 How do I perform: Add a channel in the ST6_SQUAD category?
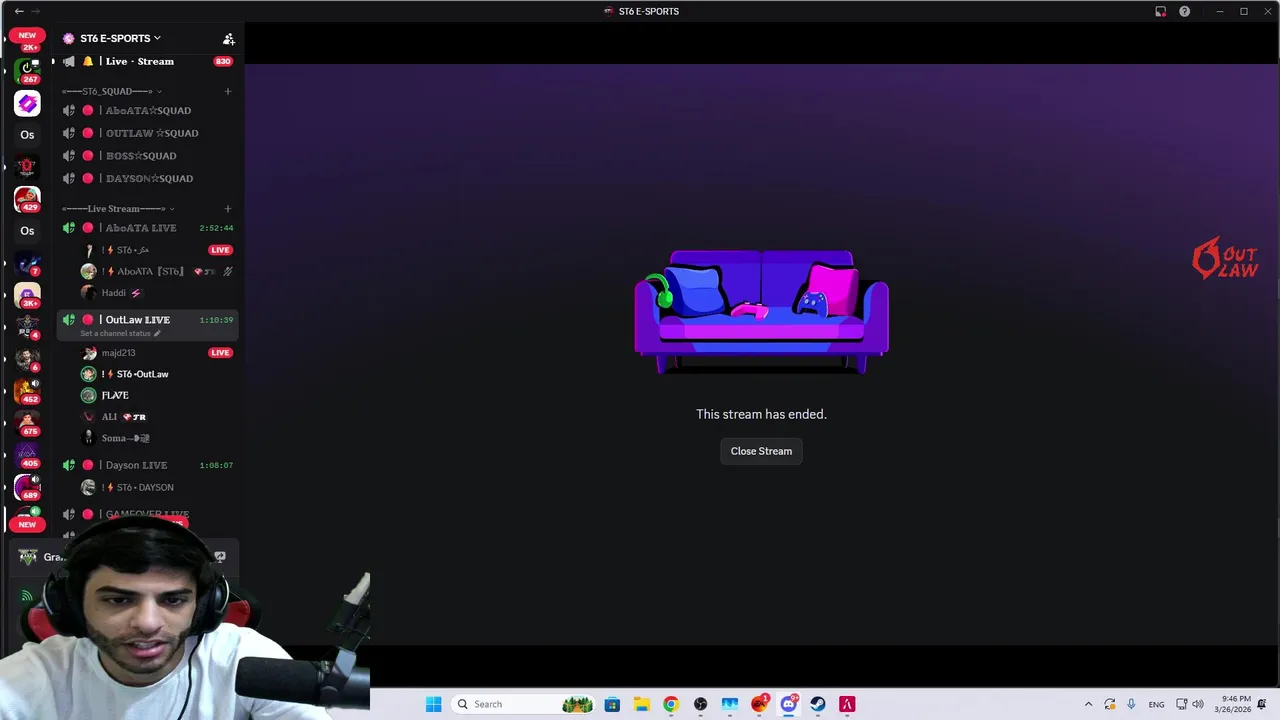[227, 91]
